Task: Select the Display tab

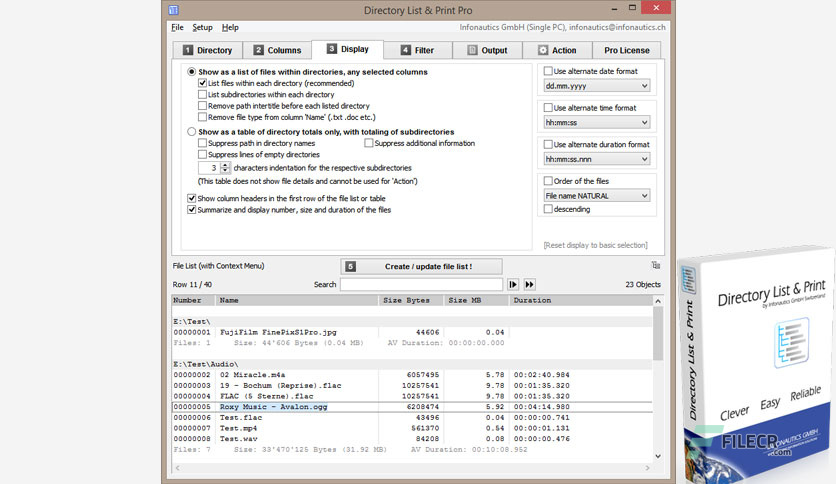Action: tap(348, 49)
